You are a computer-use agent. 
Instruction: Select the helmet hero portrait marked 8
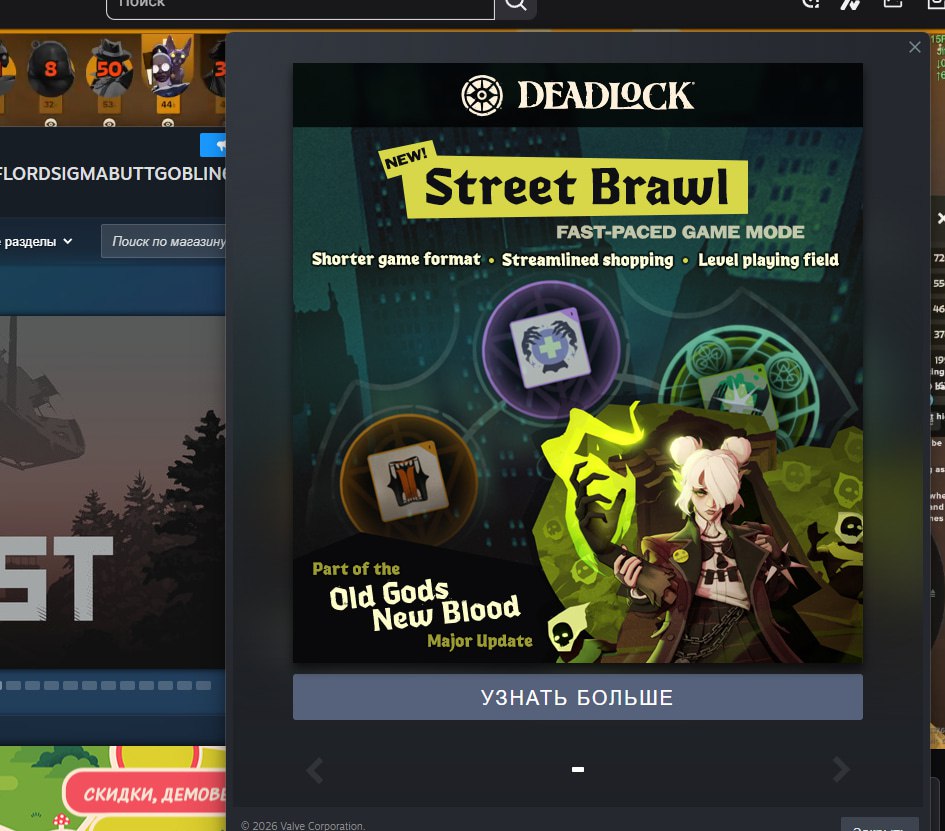pos(51,69)
